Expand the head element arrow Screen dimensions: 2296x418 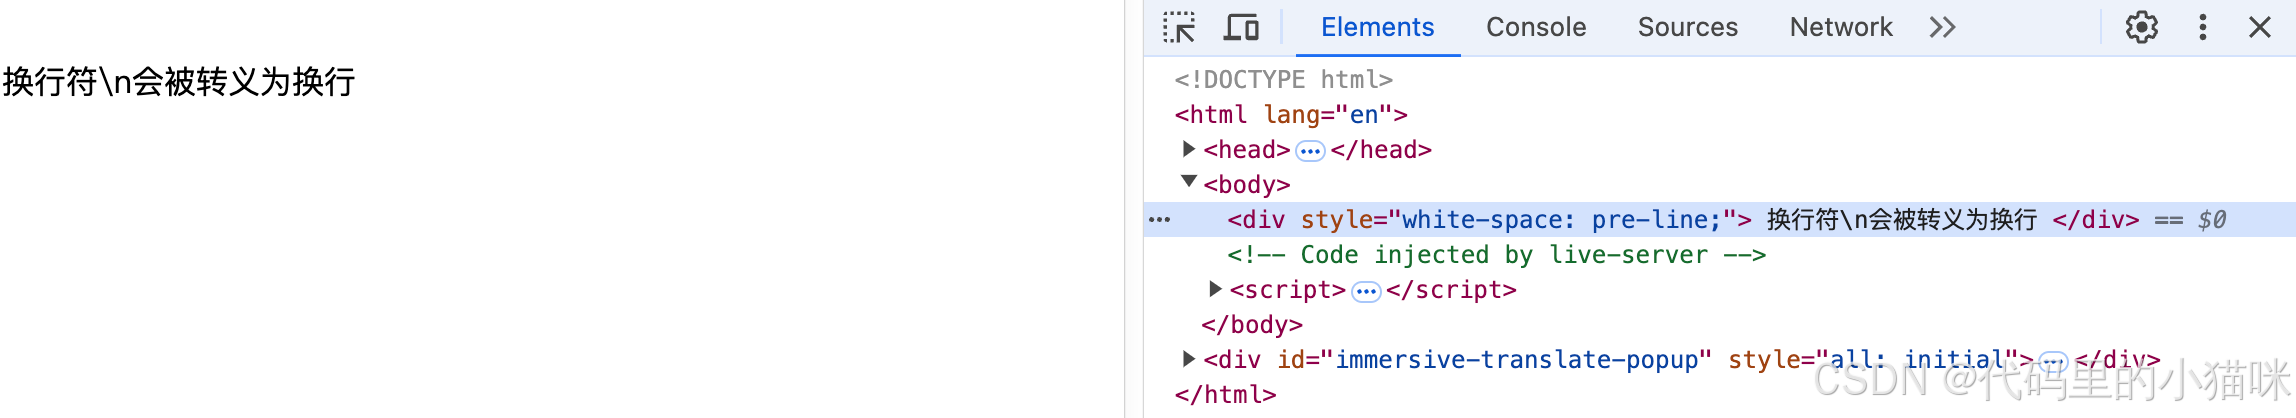pos(1188,149)
